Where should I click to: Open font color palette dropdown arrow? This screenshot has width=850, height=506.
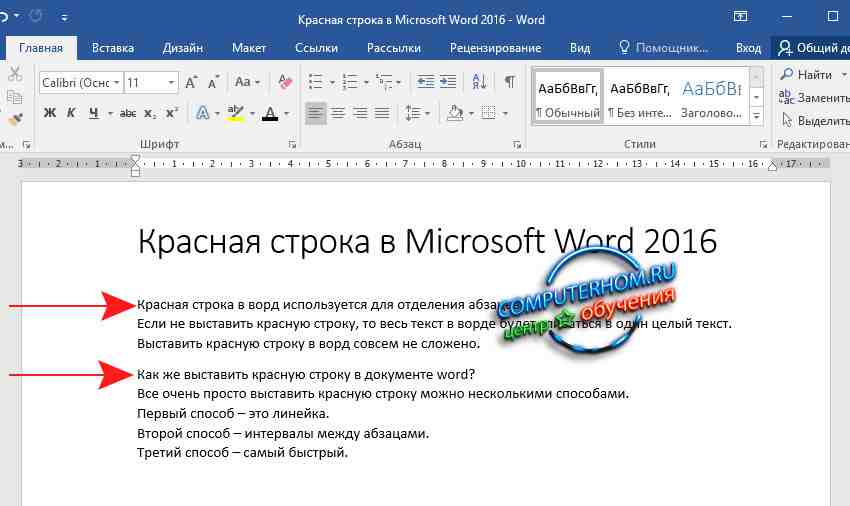[x=287, y=114]
